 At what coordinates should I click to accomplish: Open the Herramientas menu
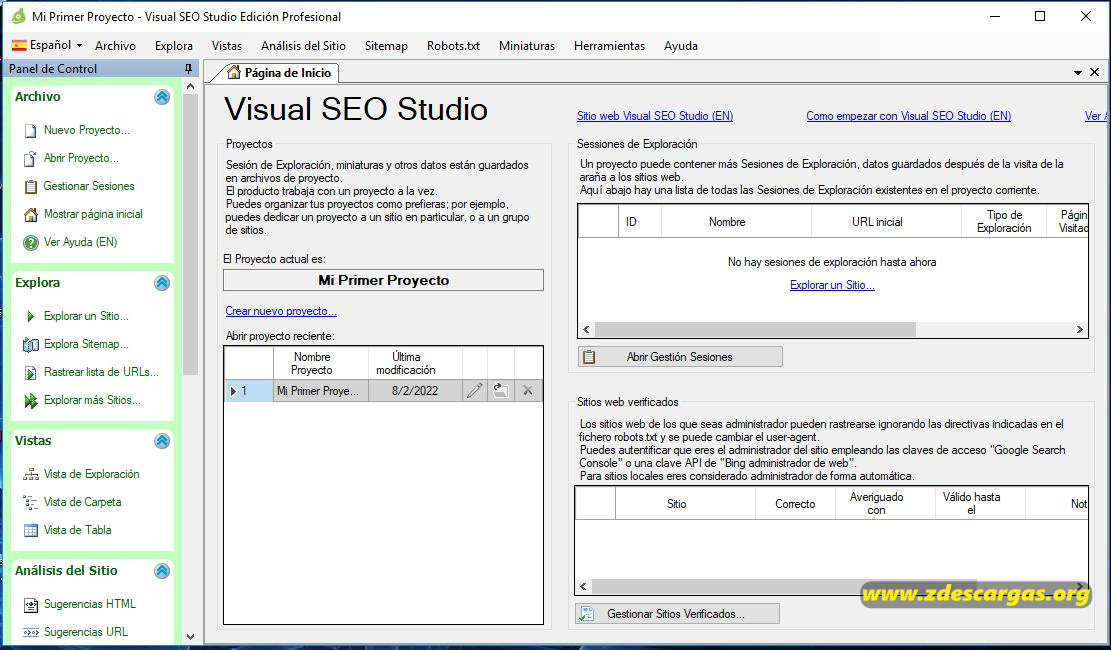click(x=609, y=45)
